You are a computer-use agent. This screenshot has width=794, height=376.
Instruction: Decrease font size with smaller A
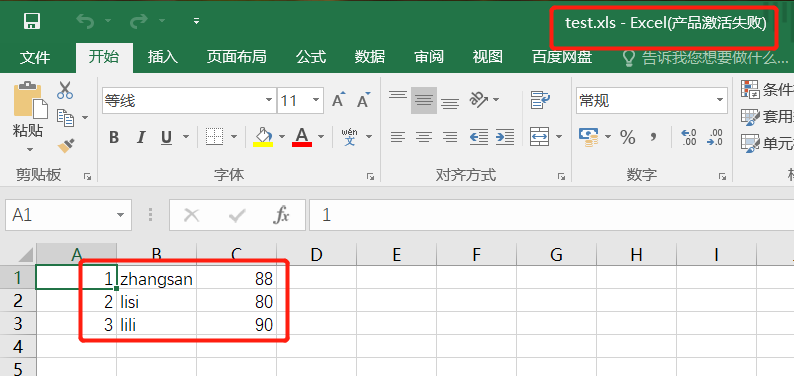364,100
